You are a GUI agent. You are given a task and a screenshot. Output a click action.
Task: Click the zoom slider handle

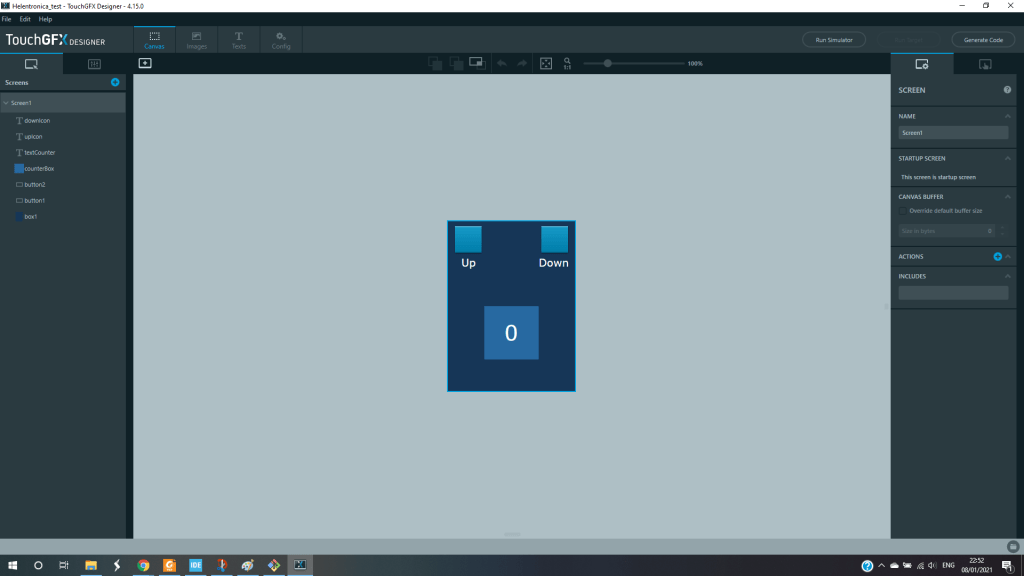607,63
